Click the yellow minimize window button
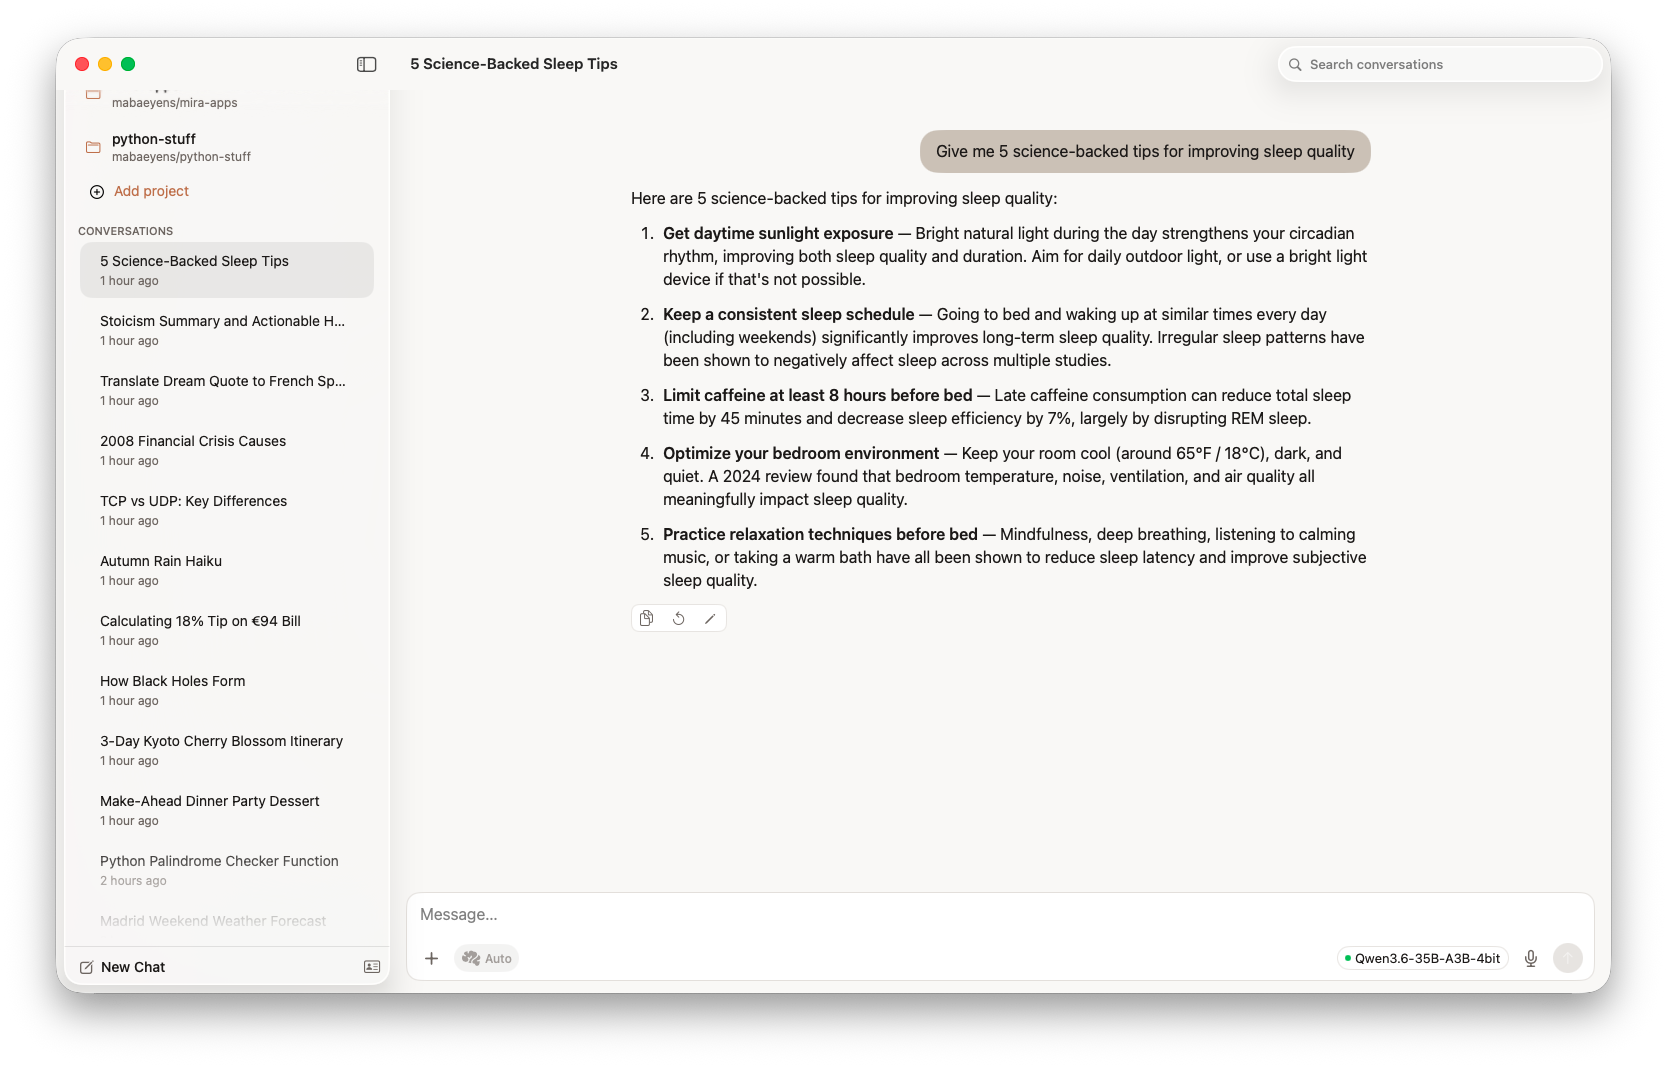The width and height of the screenshot is (1667, 1067). pyautogui.click(x=105, y=64)
